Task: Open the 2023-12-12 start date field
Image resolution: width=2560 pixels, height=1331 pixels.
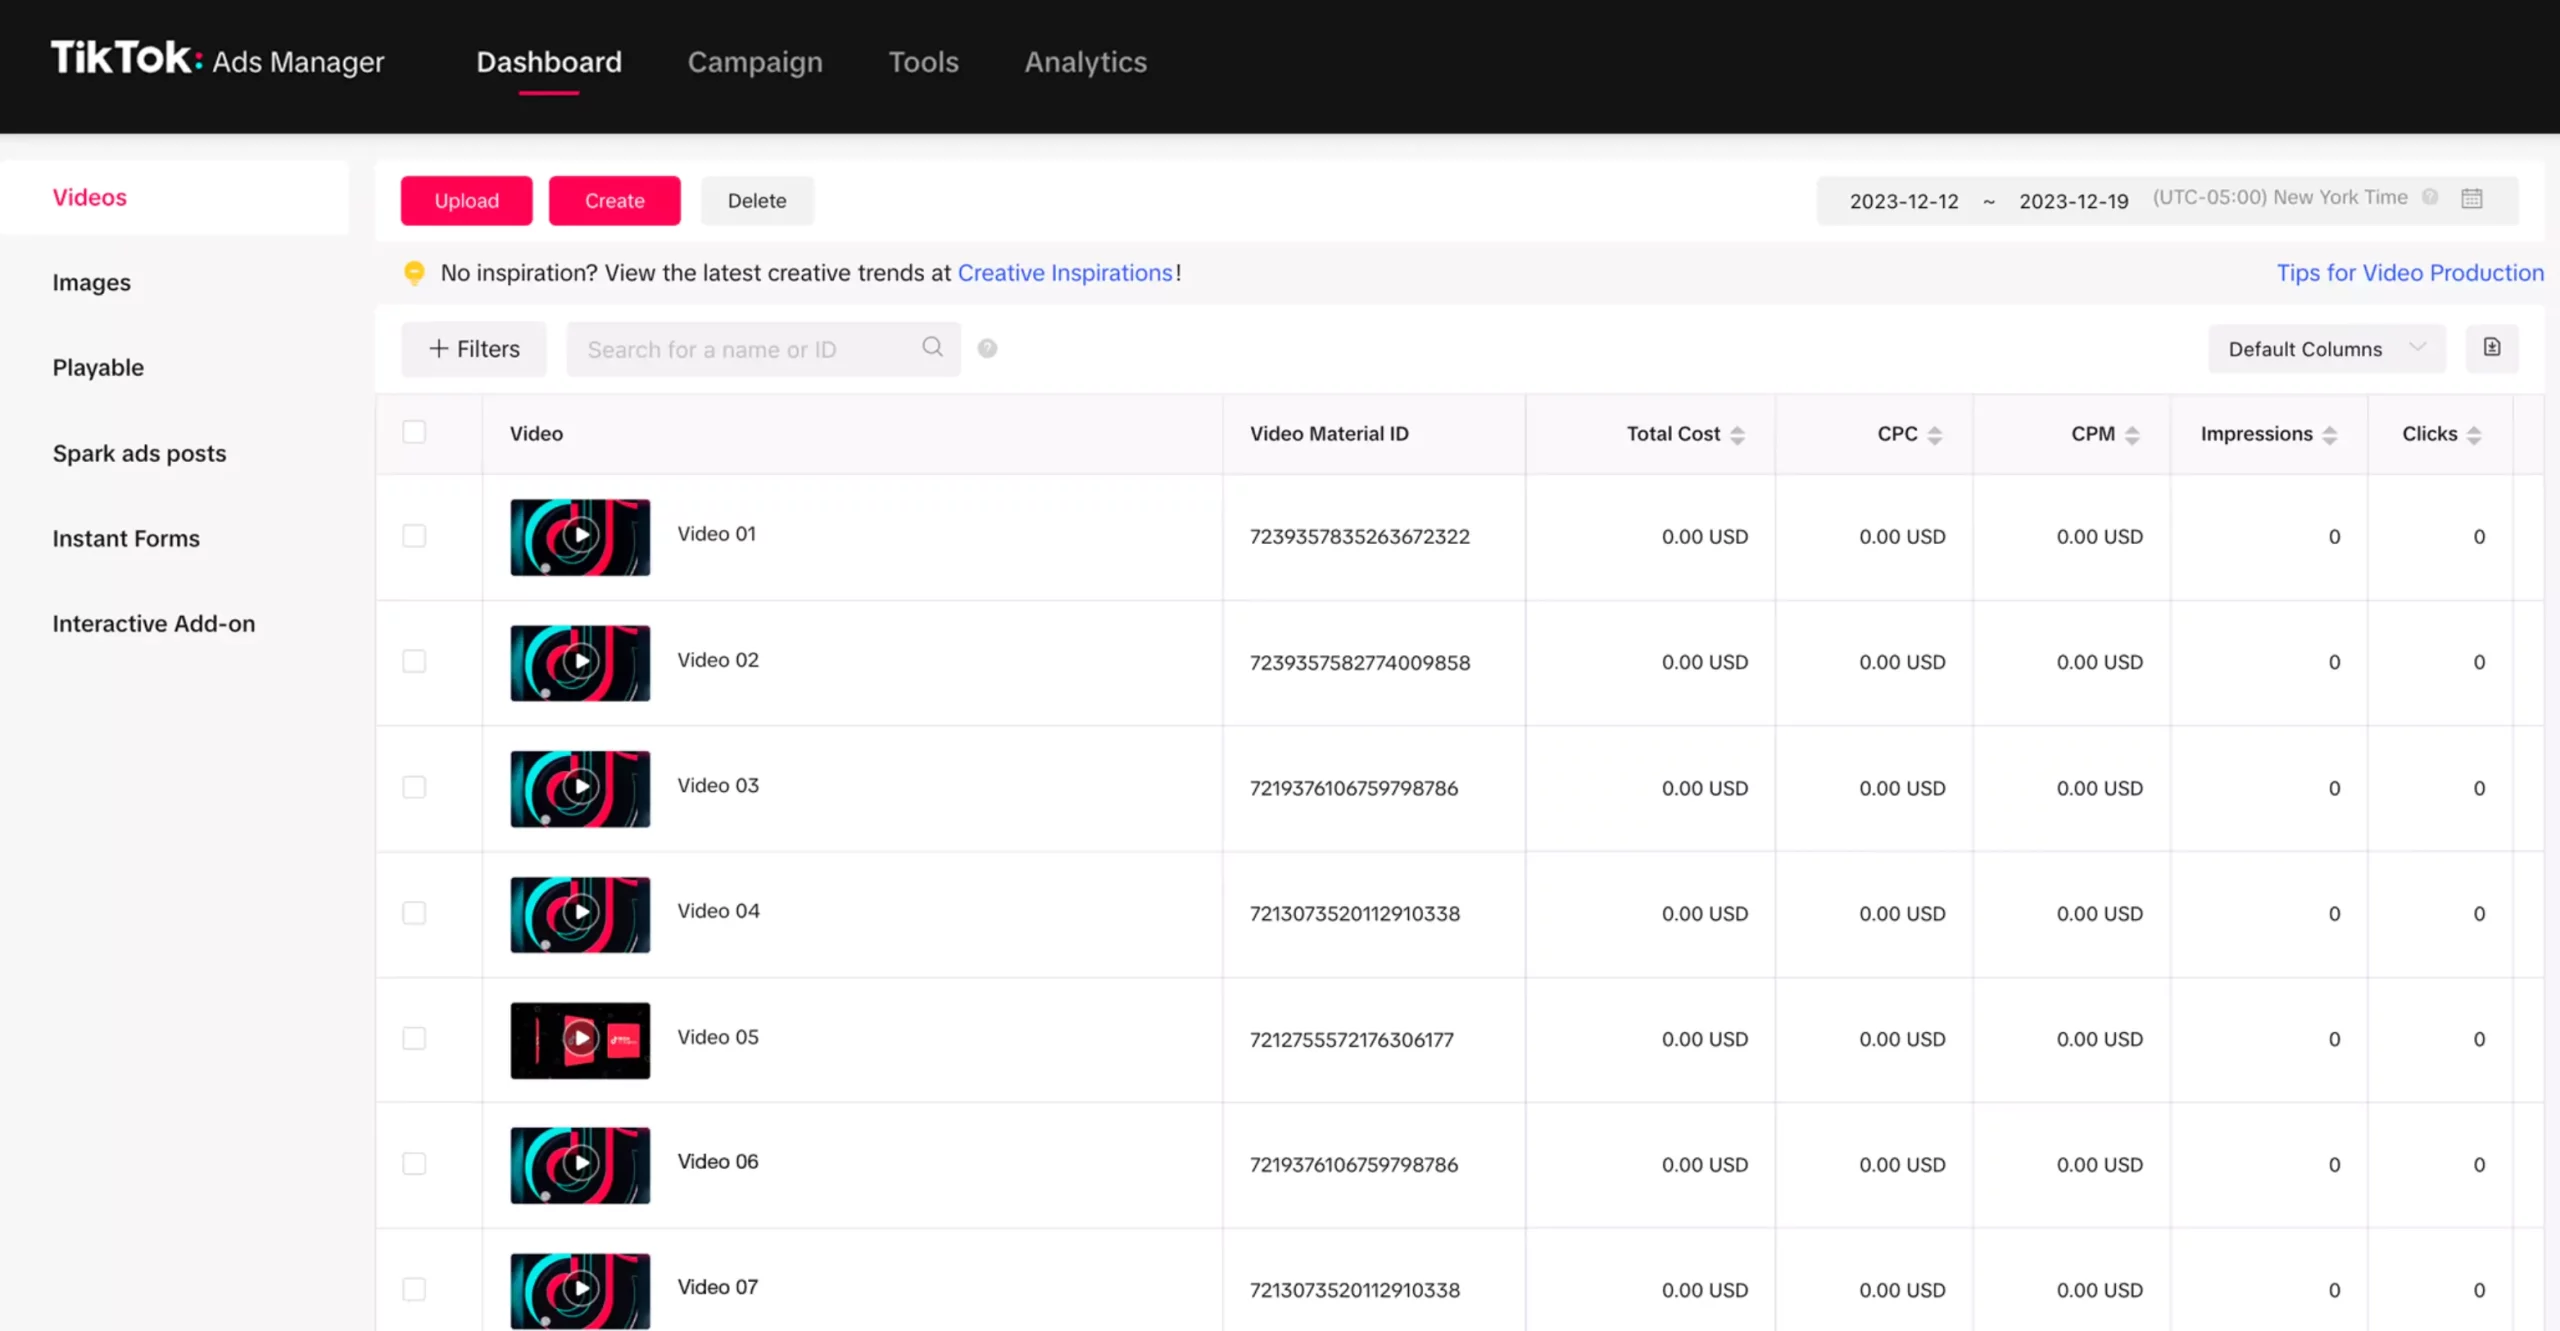Action: point(1903,201)
